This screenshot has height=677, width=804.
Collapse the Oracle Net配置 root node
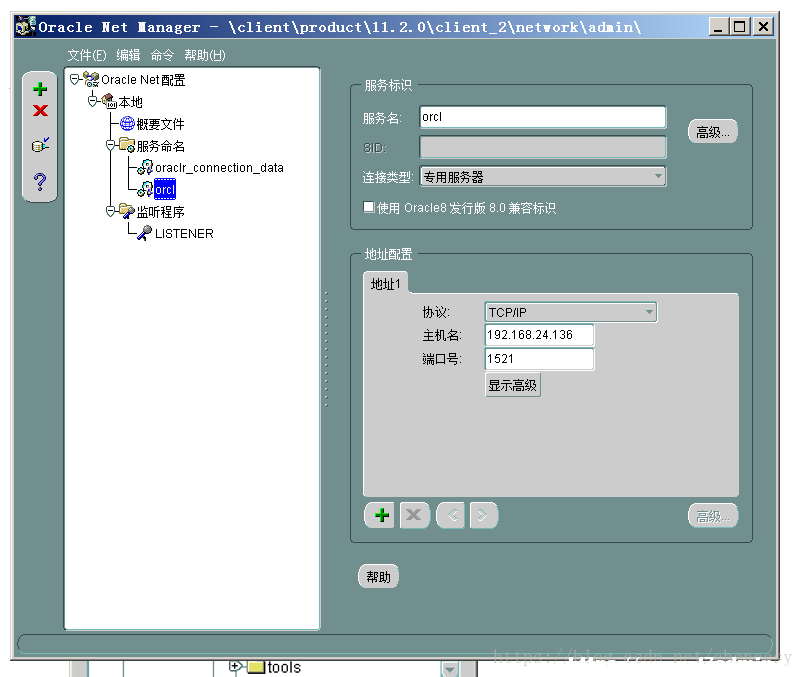(x=75, y=79)
